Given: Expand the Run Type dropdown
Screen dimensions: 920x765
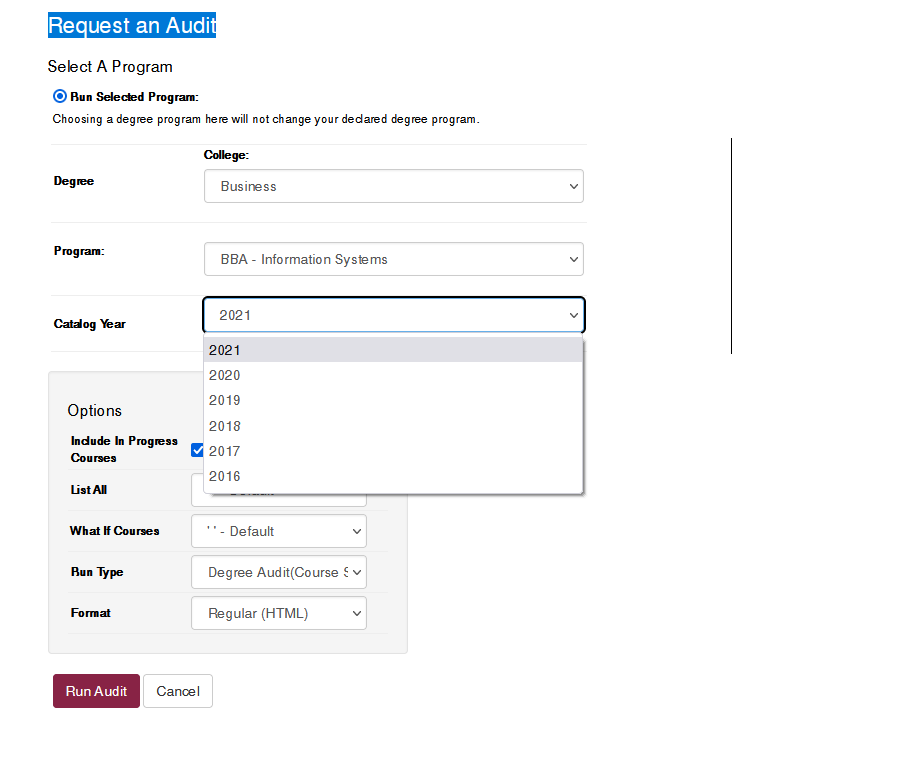Looking at the screenshot, I should click(x=278, y=572).
